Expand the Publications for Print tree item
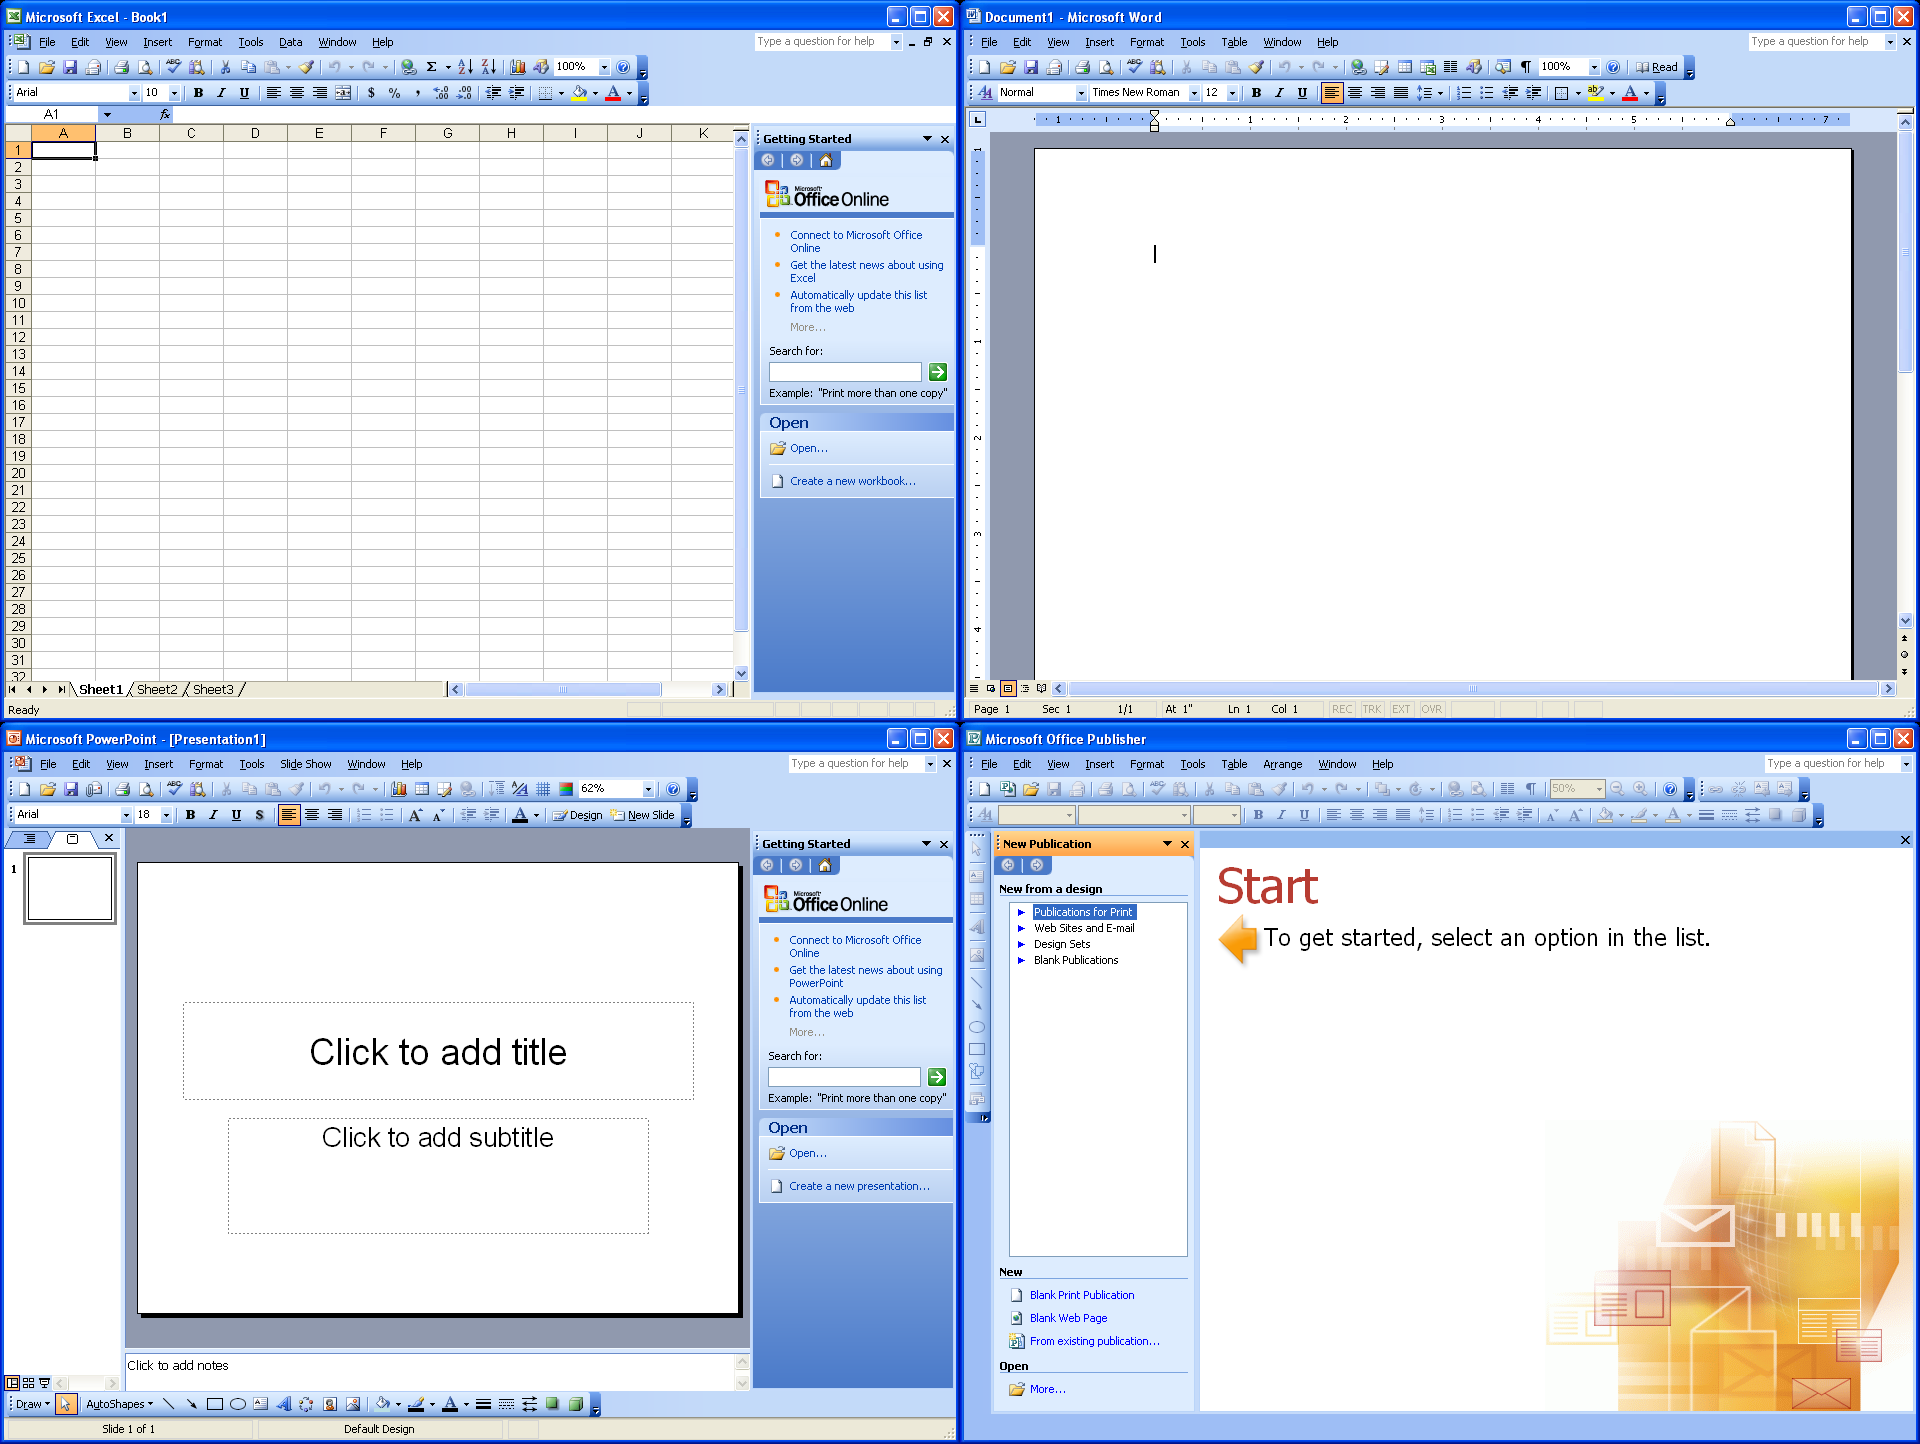1920x1444 pixels. click(x=1021, y=912)
